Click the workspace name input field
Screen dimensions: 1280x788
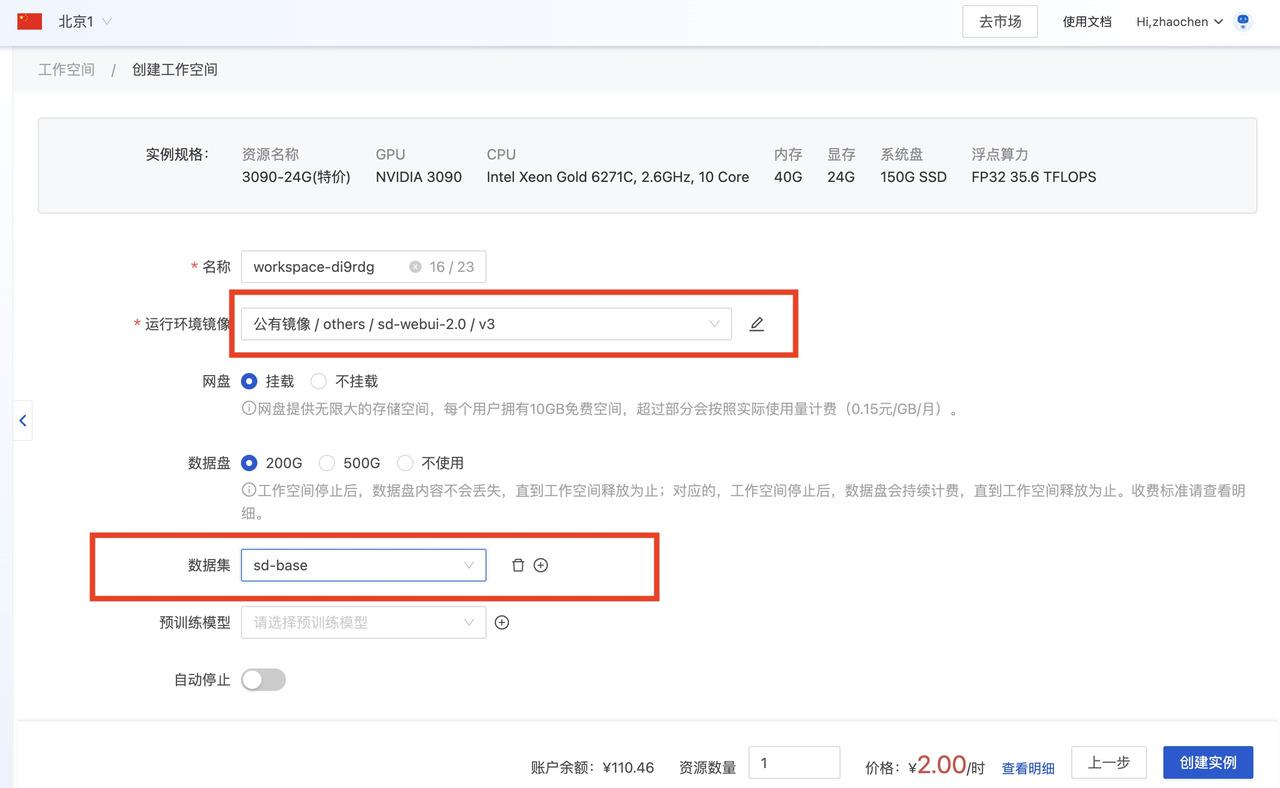pos(363,267)
